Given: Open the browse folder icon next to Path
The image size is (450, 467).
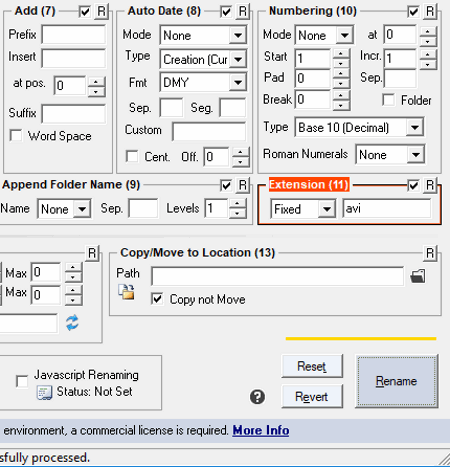Looking at the screenshot, I should 418,276.
